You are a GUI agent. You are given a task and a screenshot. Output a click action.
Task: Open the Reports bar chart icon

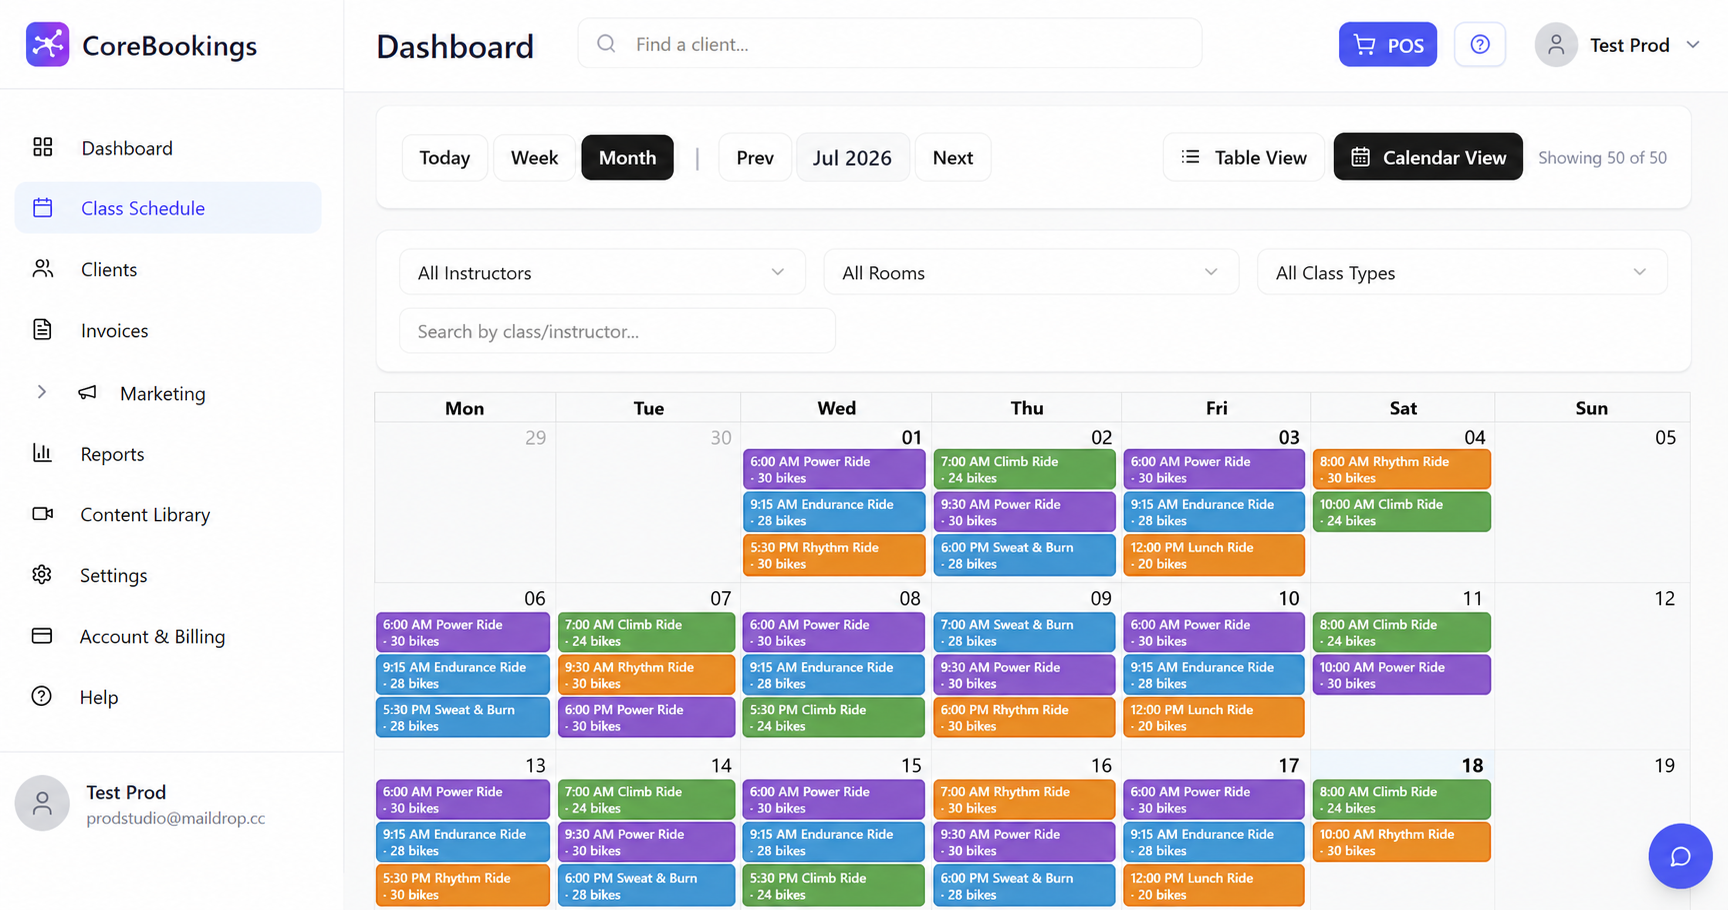[x=42, y=453]
